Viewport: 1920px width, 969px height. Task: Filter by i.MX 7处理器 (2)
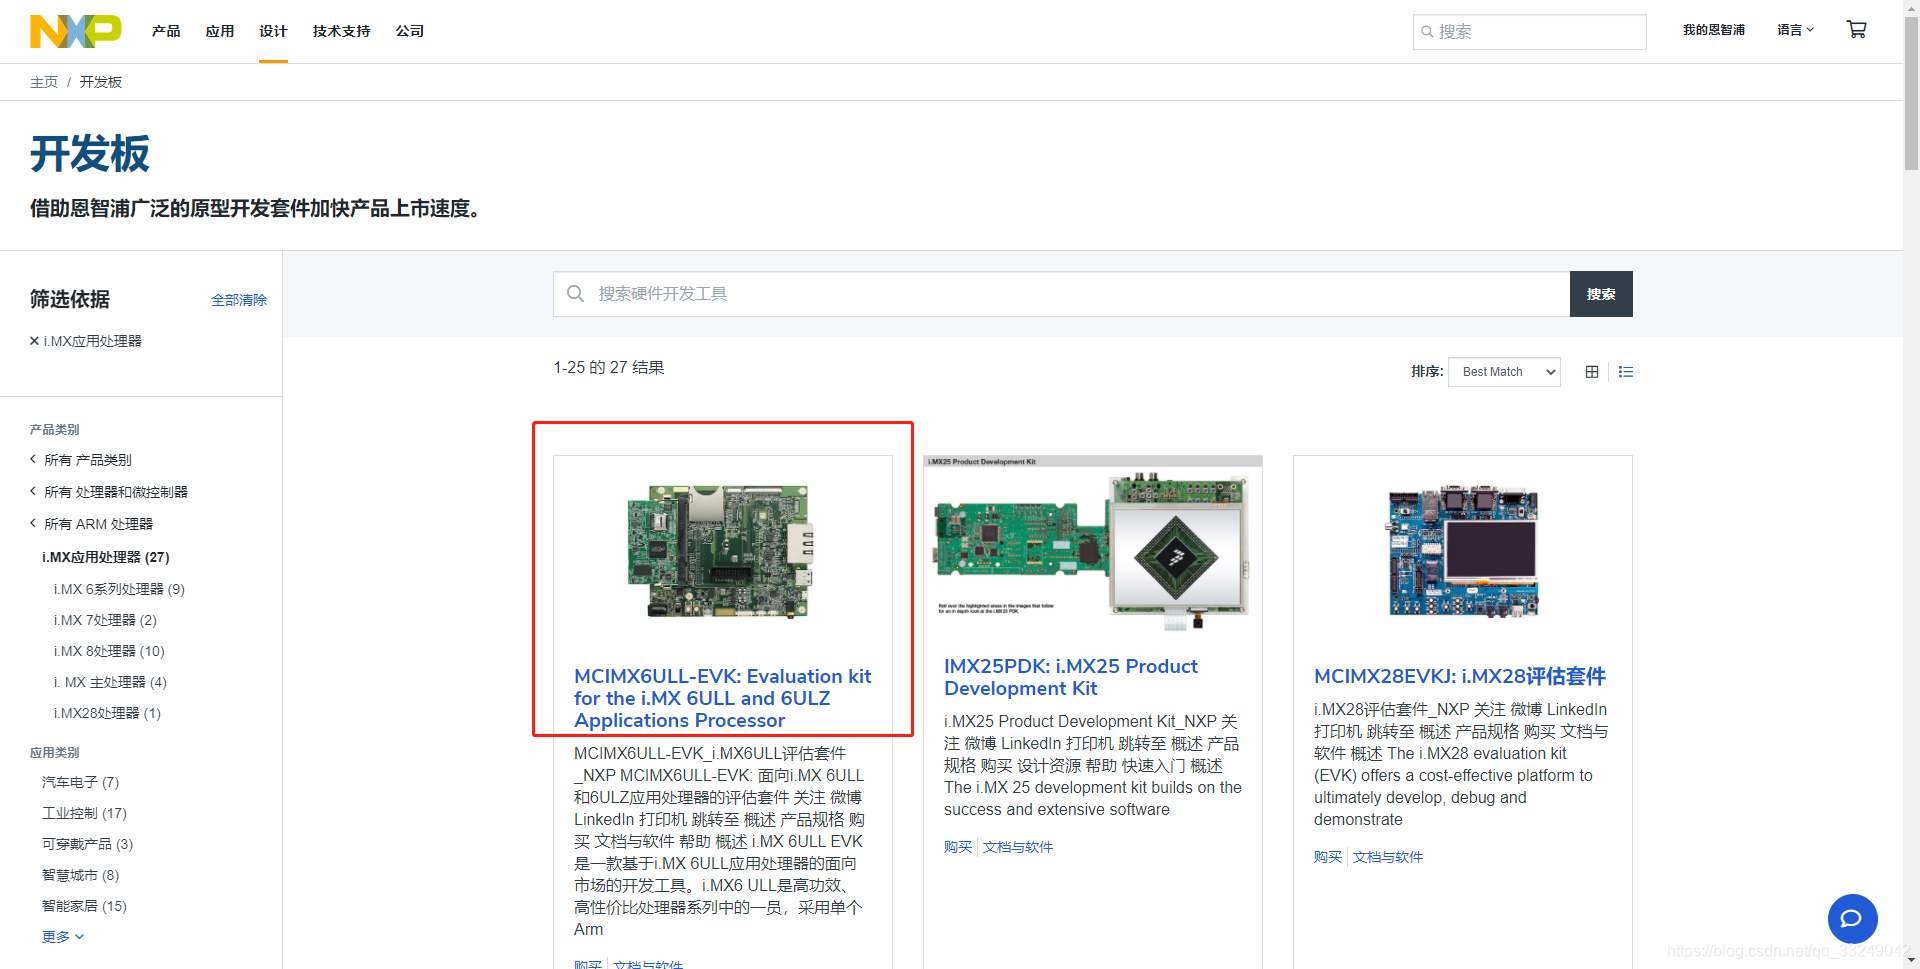105,620
